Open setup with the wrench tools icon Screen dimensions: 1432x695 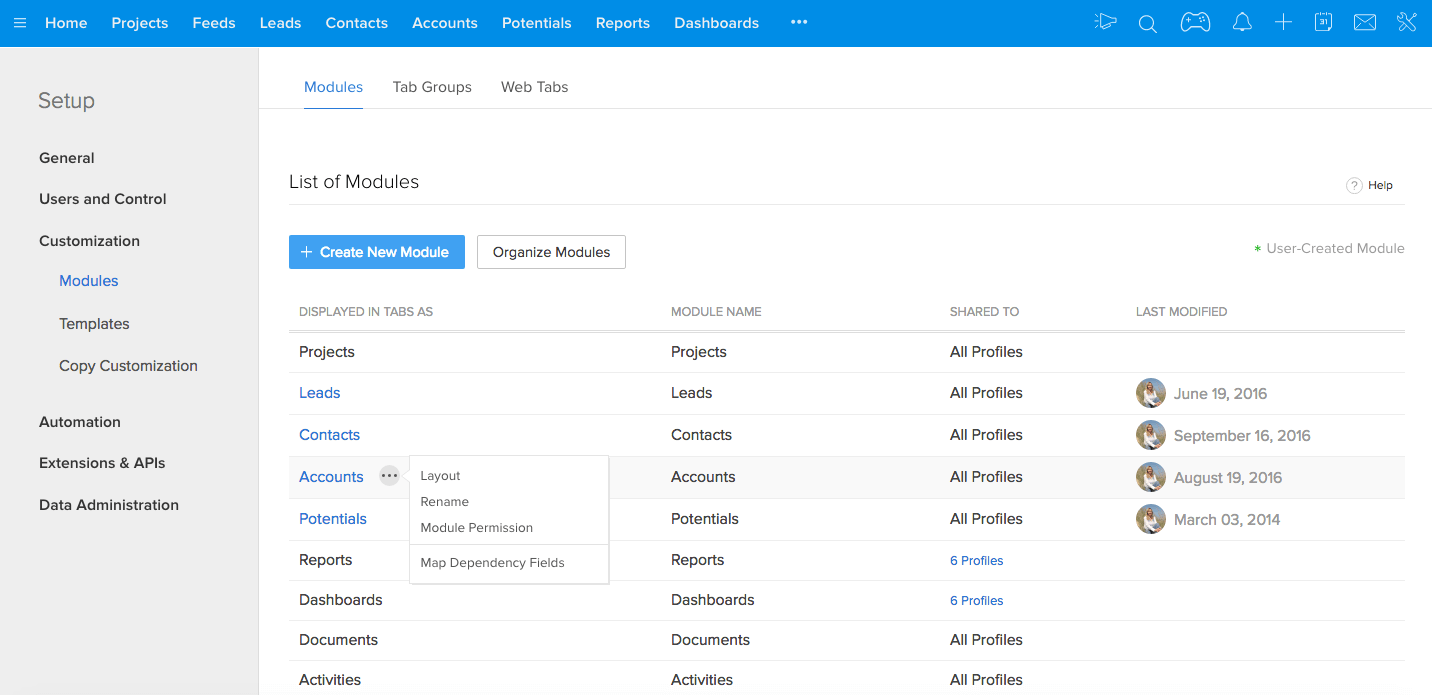(x=1407, y=22)
